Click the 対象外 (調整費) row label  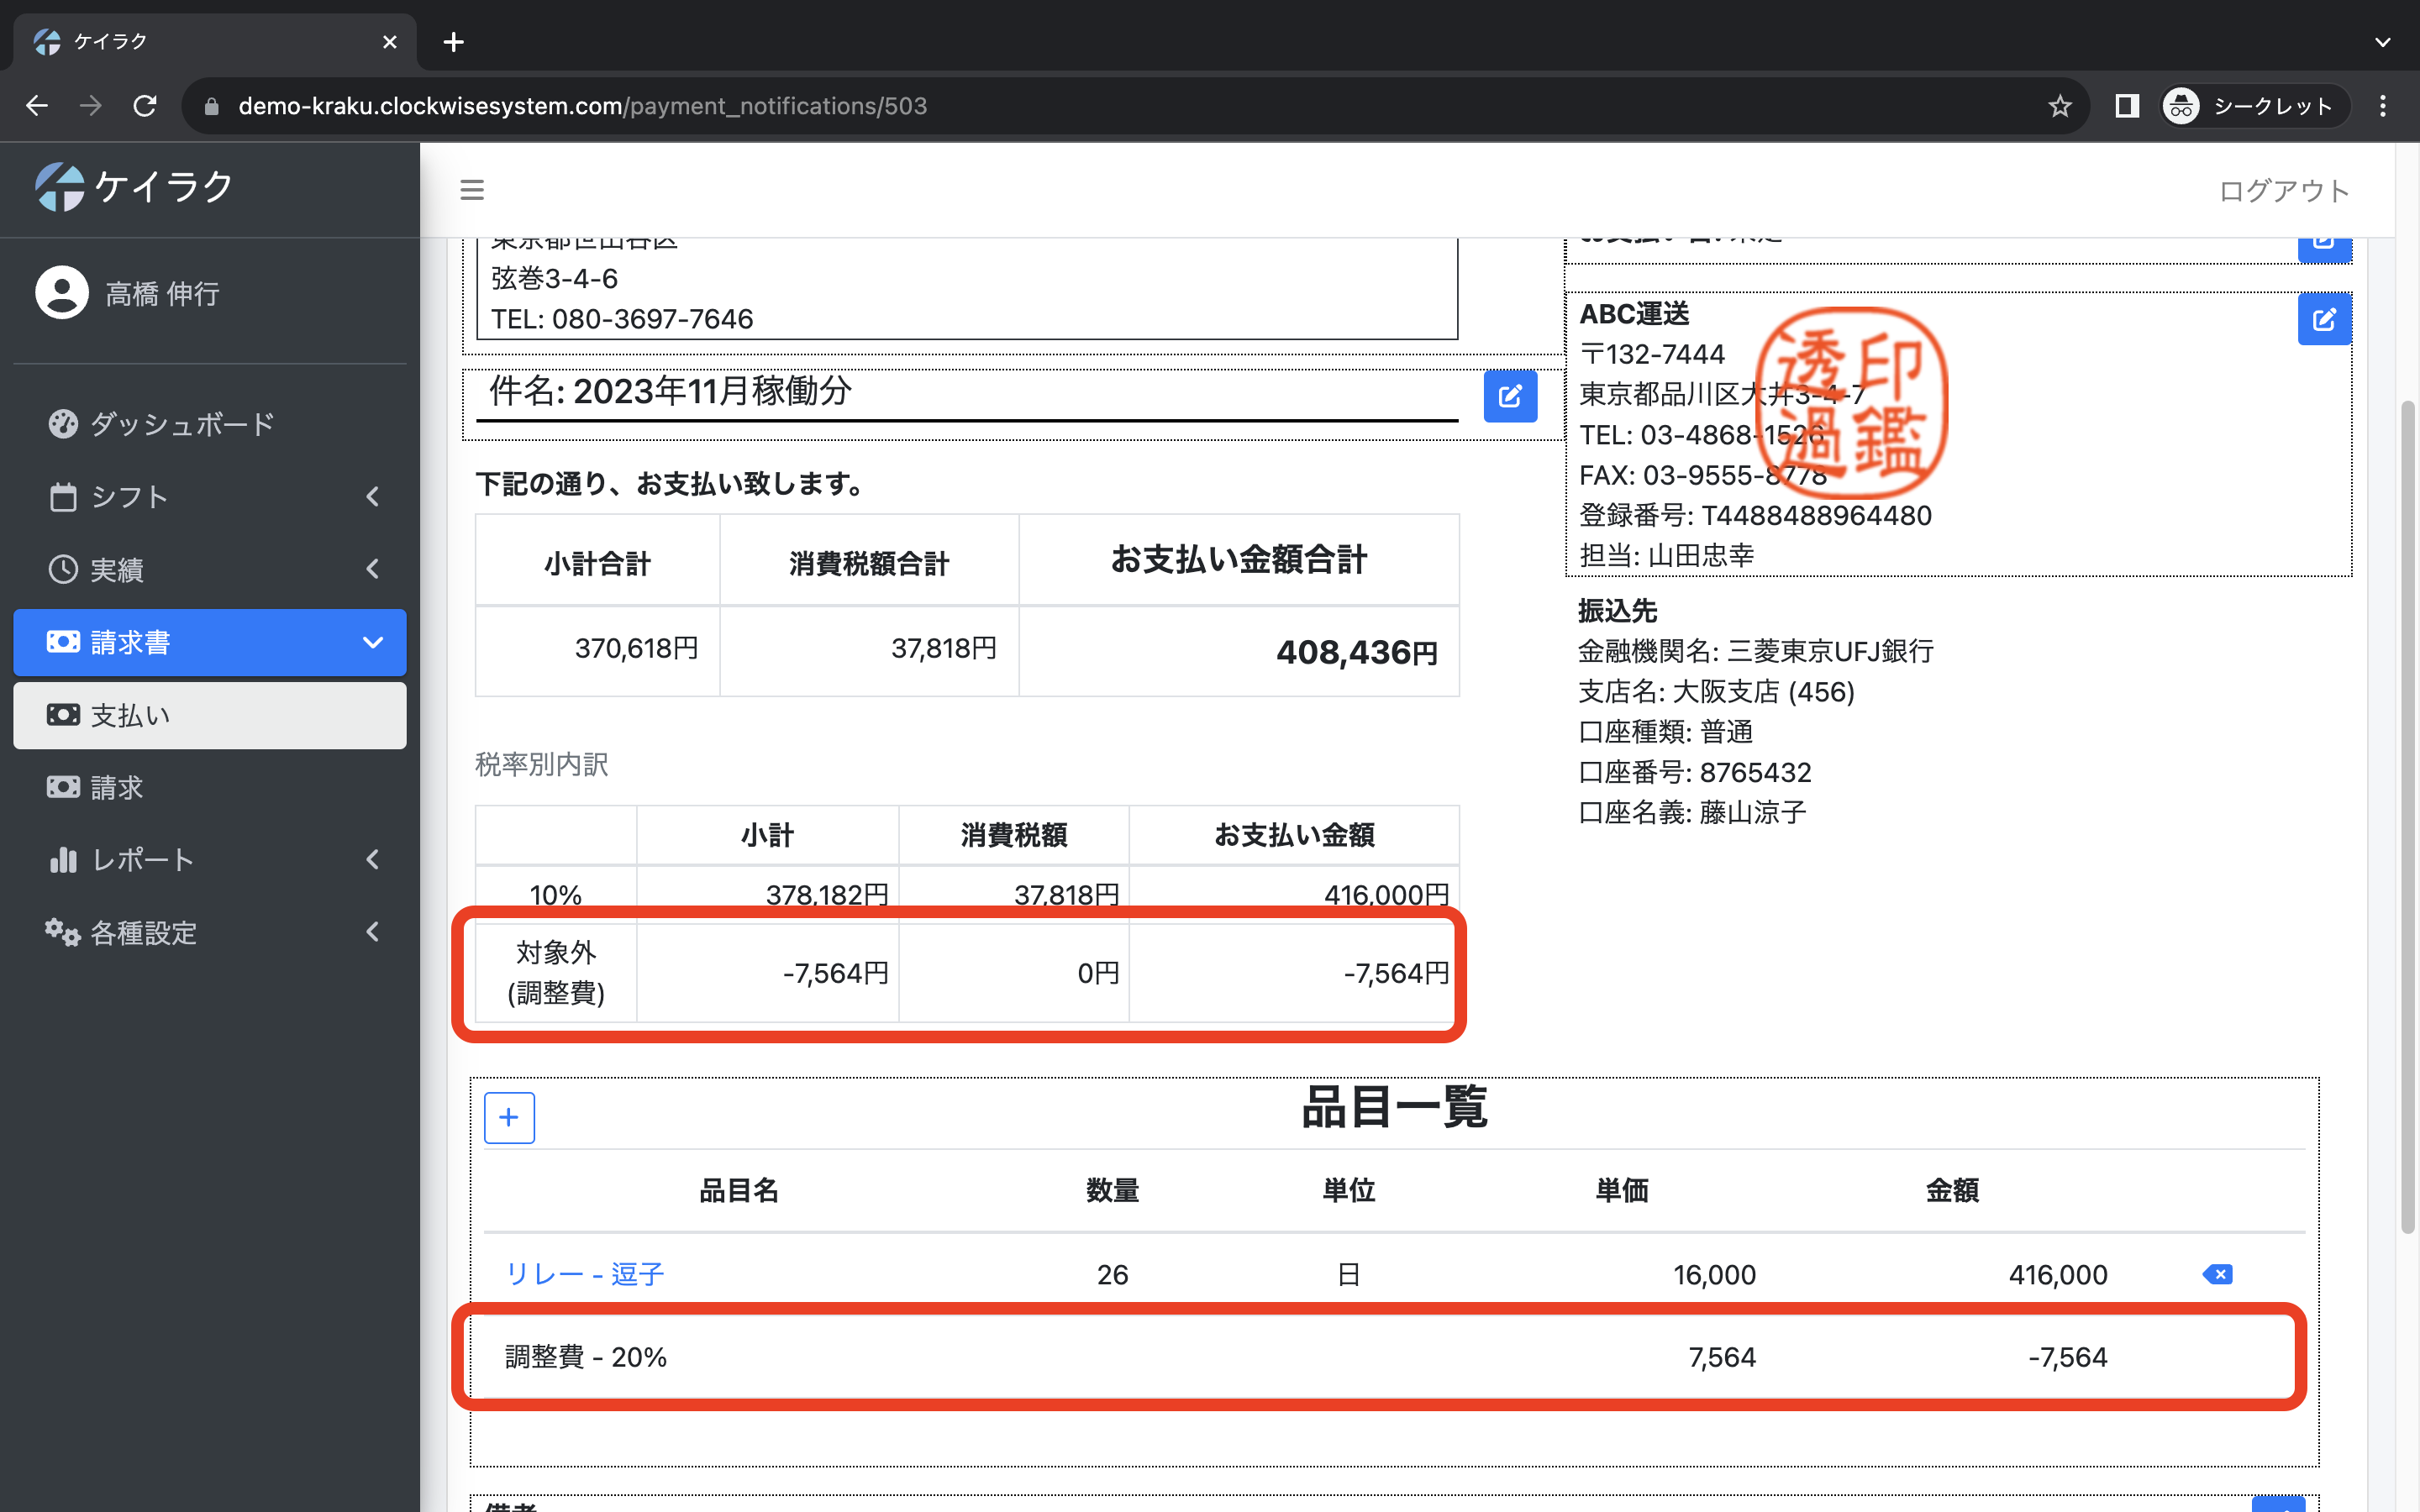point(556,973)
